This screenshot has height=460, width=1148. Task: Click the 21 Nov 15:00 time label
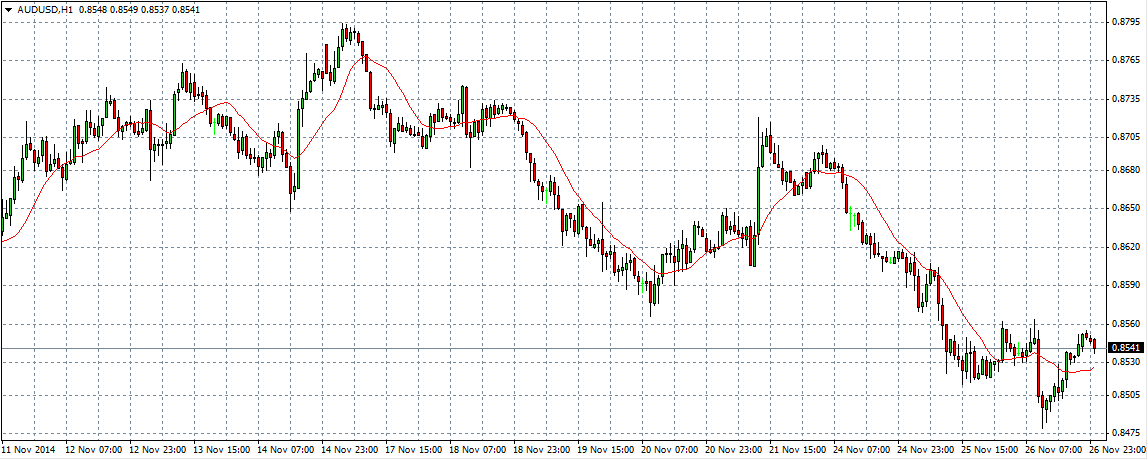799,450
